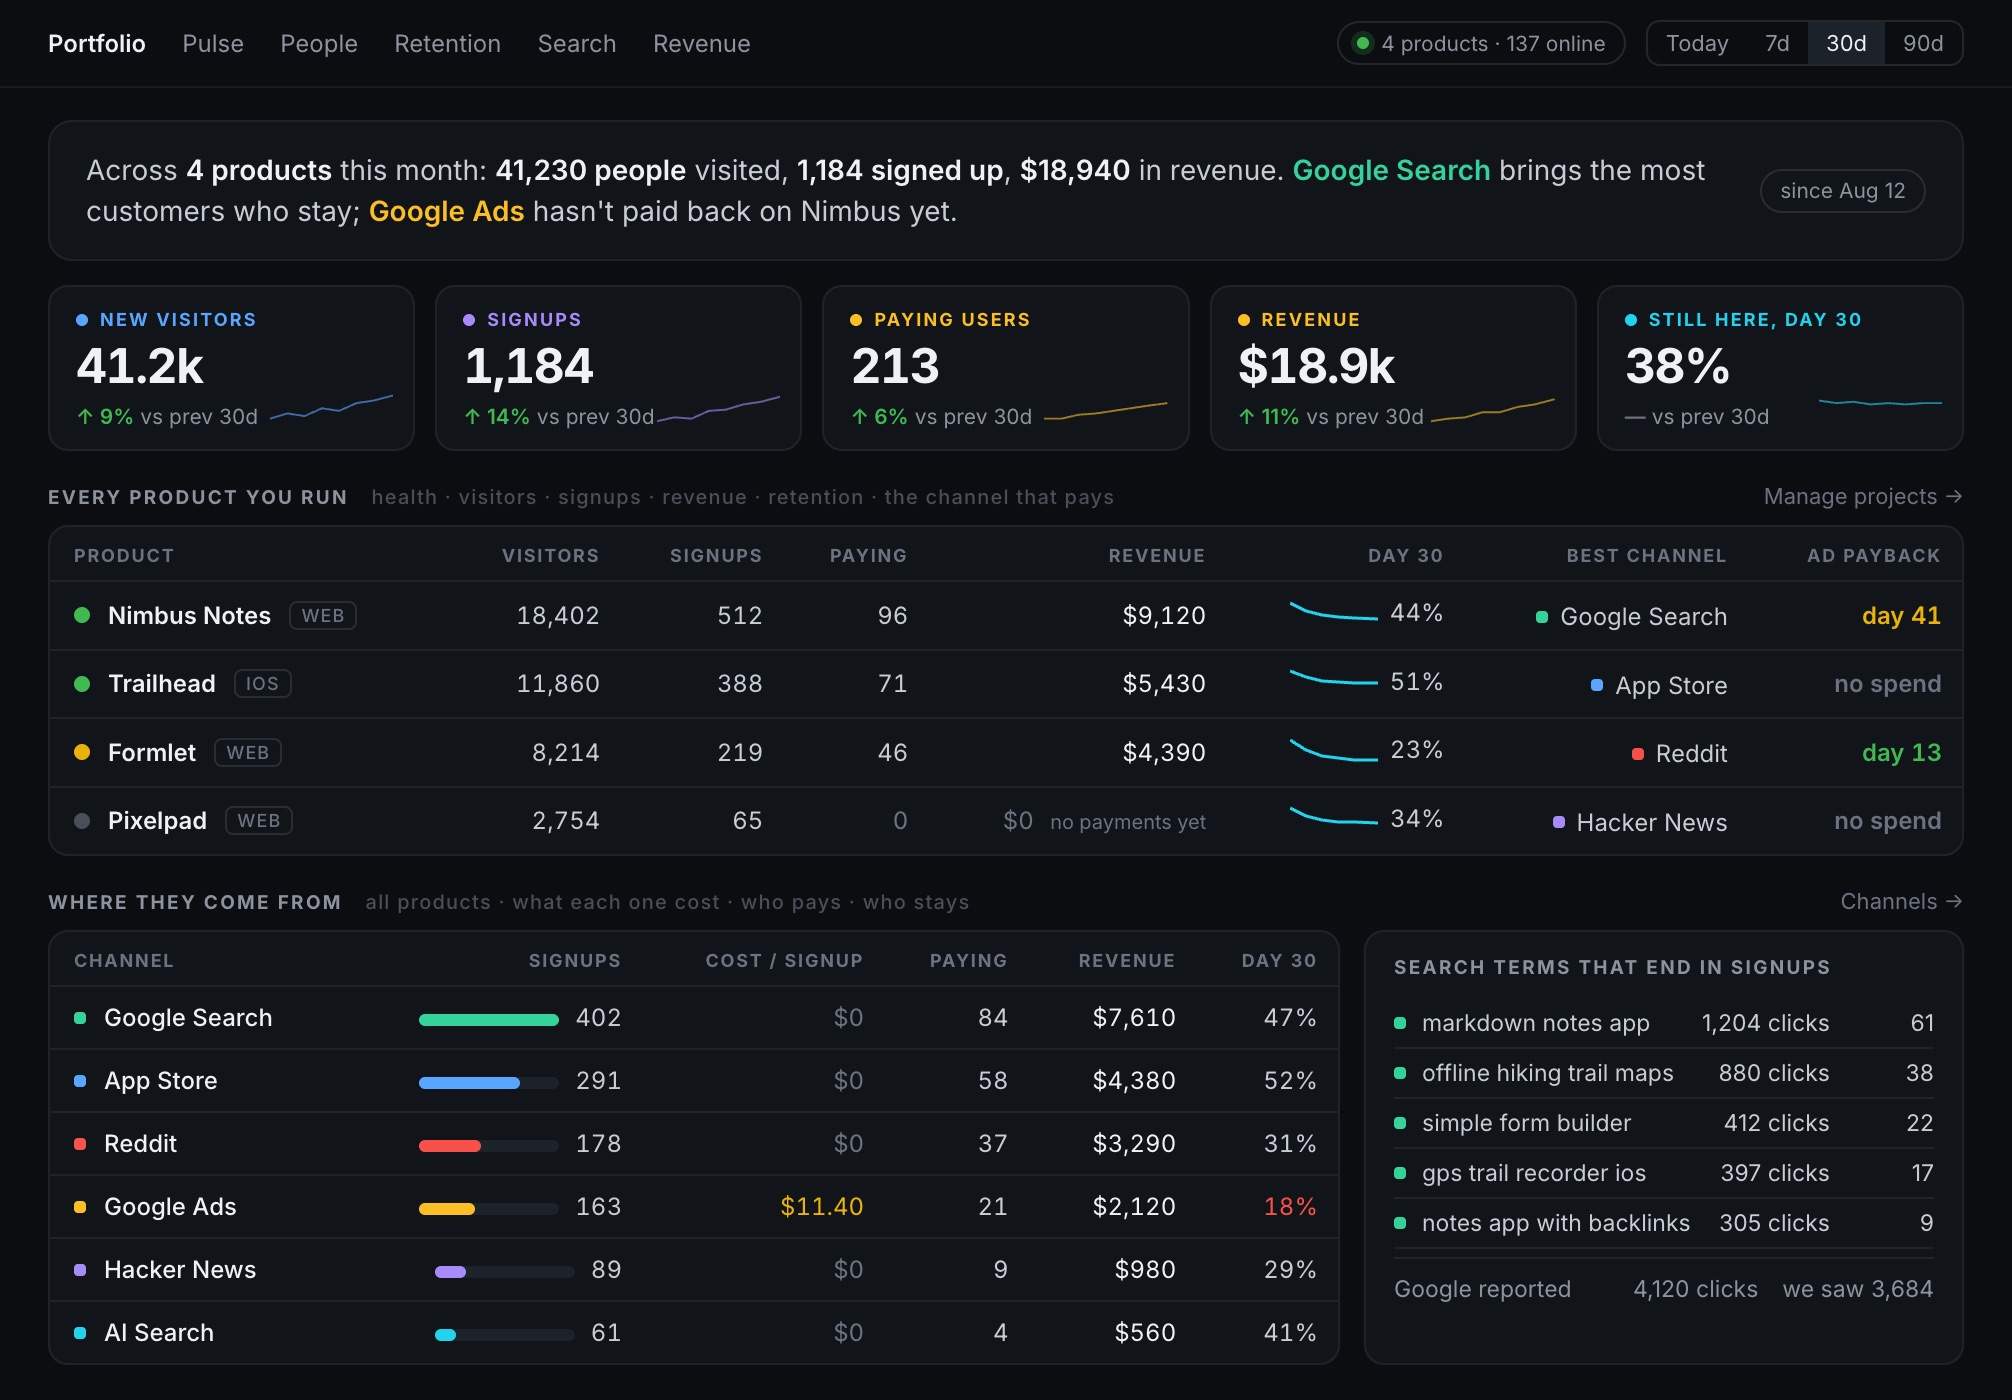
Task: Open the markdown notes app search term
Action: tap(1664, 1023)
